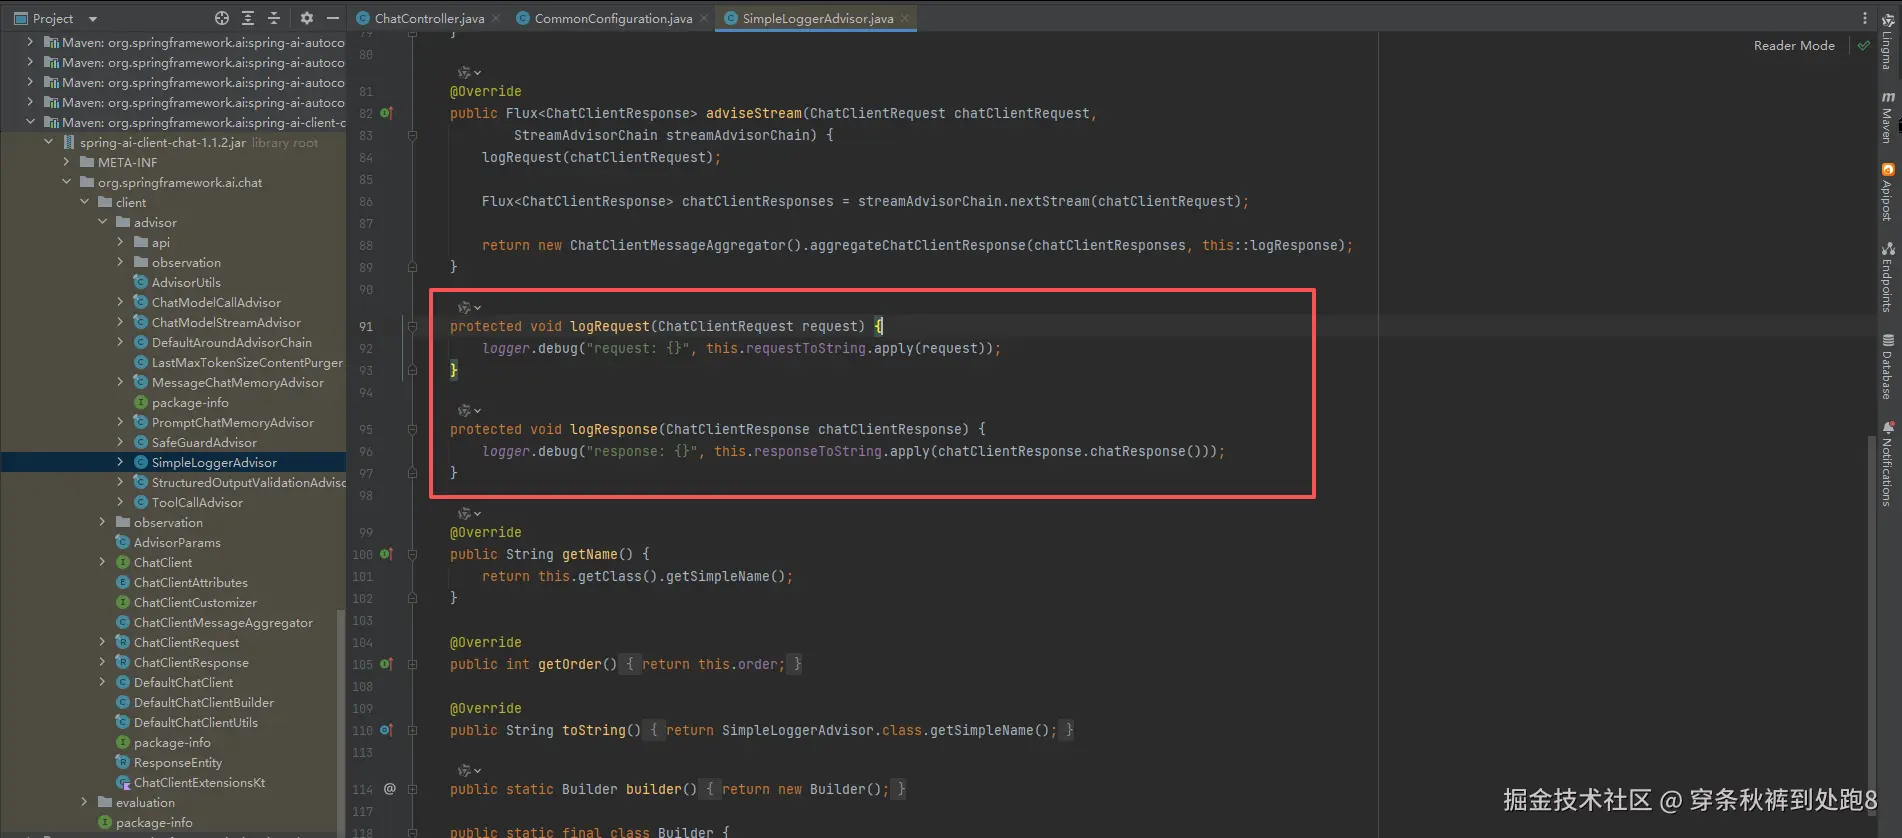The height and width of the screenshot is (838, 1902).
Task: Collapse the logRequest method fold on line 91
Action: 412,326
